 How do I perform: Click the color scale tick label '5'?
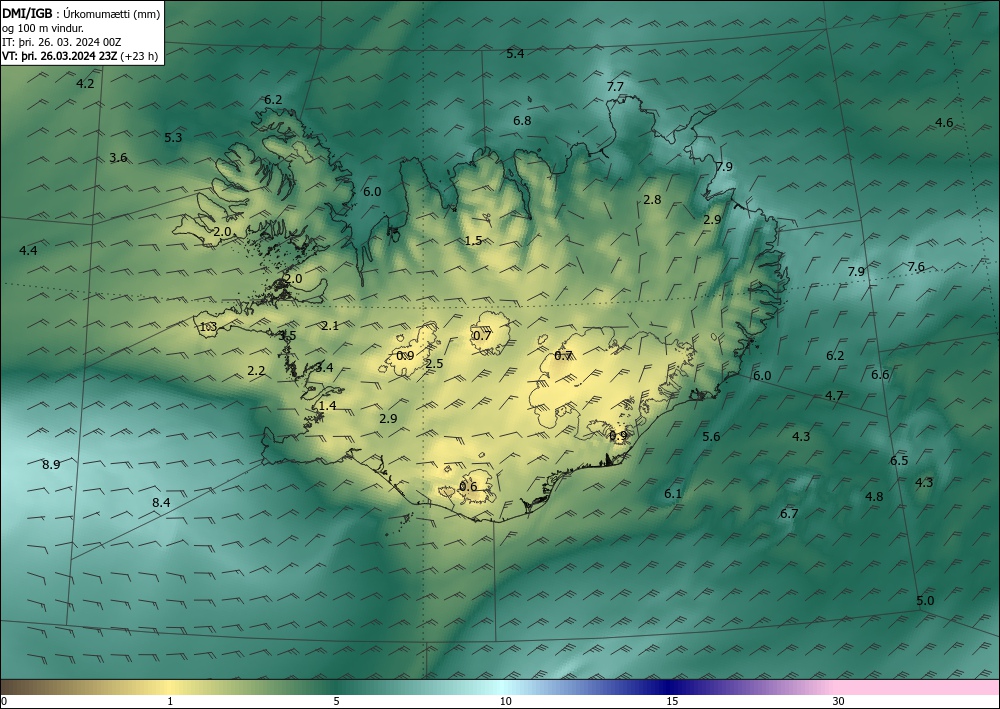[x=336, y=702]
